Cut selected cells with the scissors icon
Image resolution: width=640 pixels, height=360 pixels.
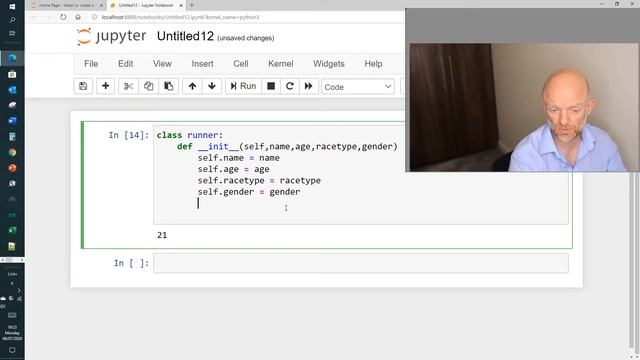point(128,86)
